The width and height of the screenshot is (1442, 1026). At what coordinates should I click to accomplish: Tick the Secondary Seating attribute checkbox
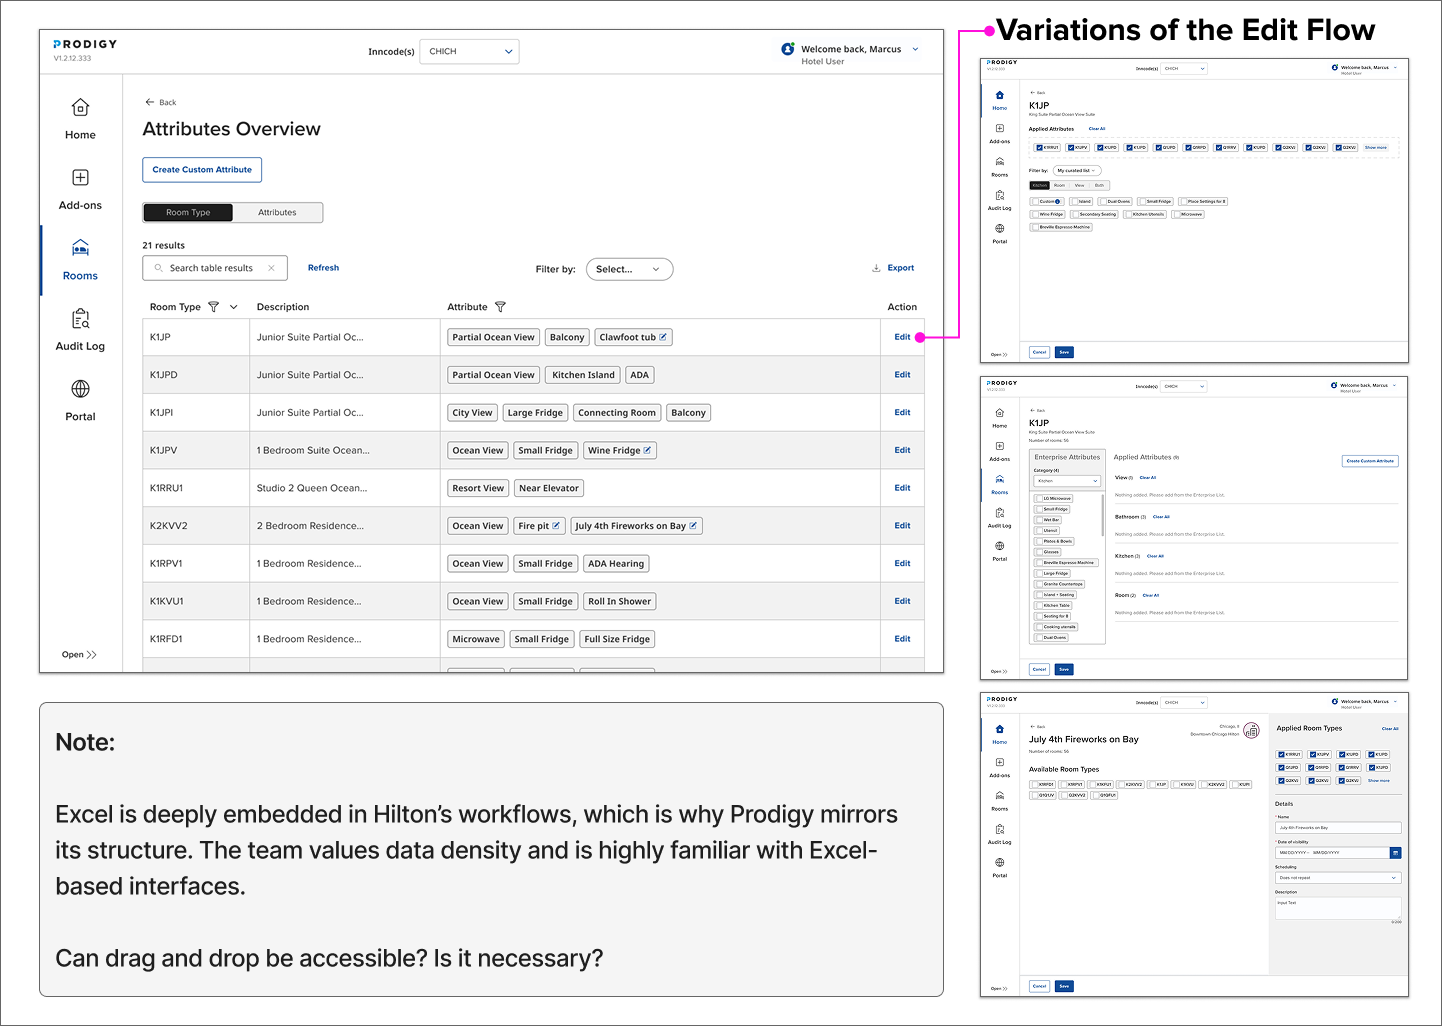pyautogui.click(x=1074, y=214)
